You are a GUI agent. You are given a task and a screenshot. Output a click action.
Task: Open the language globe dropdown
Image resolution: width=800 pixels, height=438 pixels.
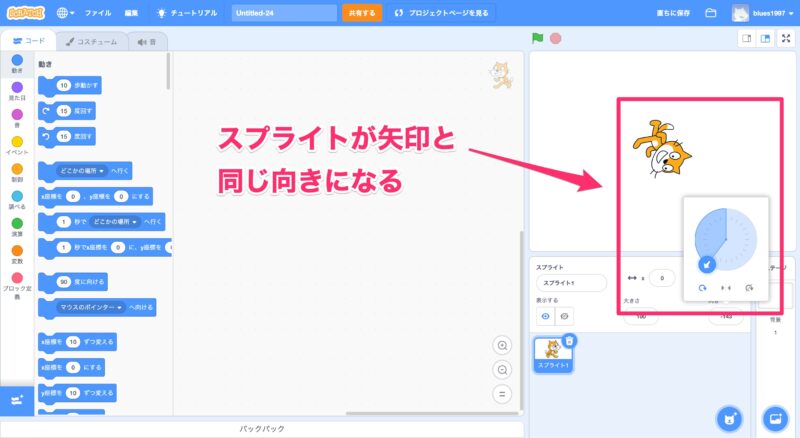click(67, 13)
